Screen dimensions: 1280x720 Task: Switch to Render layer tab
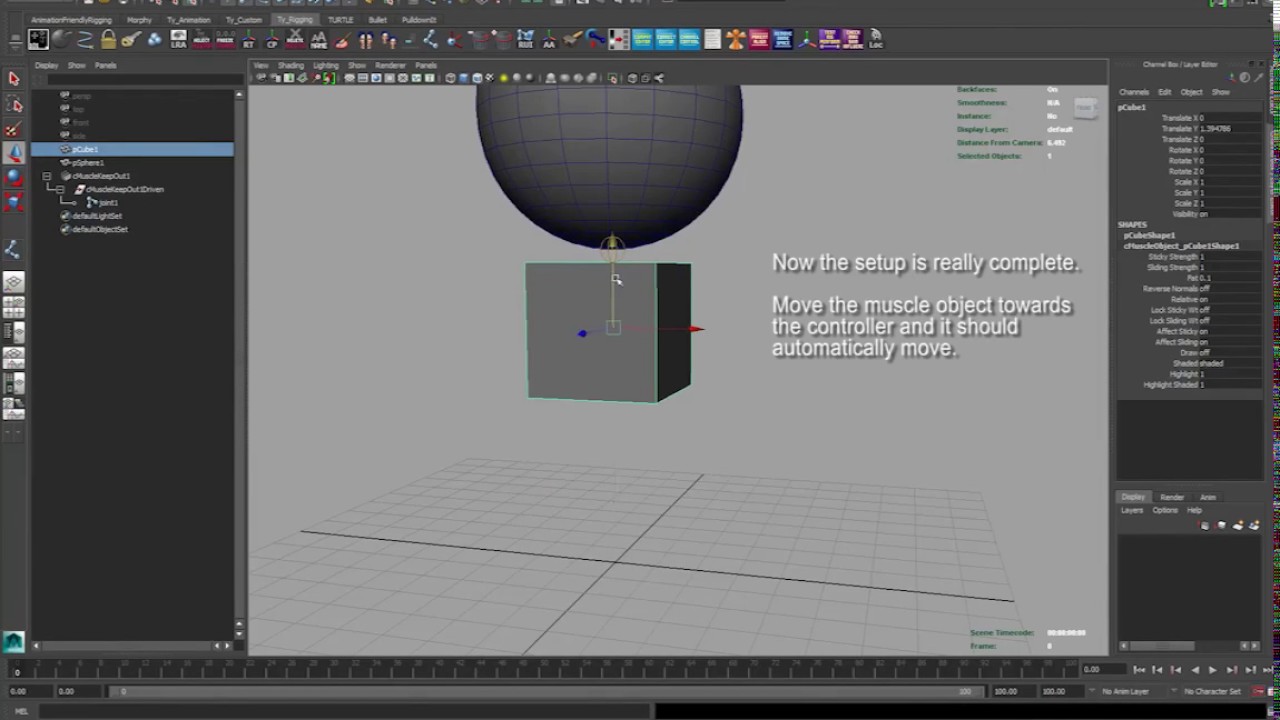point(1172,497)
